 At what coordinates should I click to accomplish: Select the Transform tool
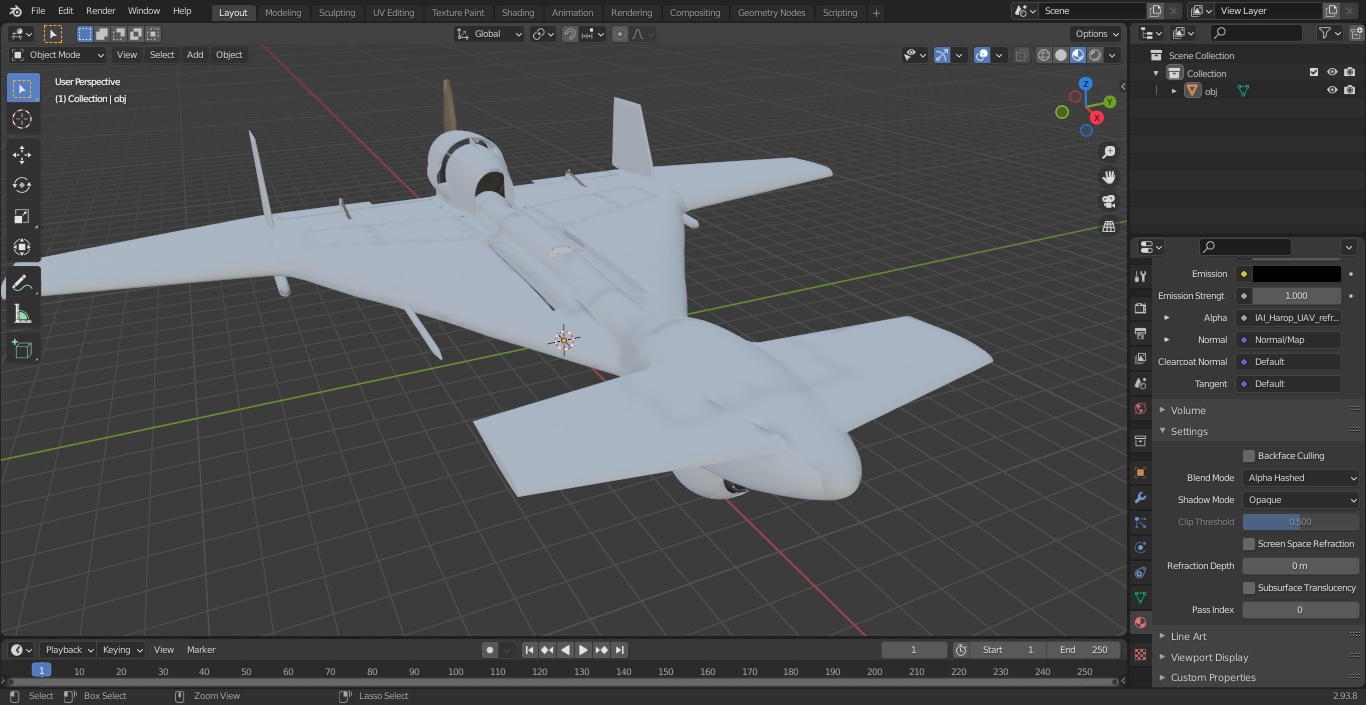[22, 247]
